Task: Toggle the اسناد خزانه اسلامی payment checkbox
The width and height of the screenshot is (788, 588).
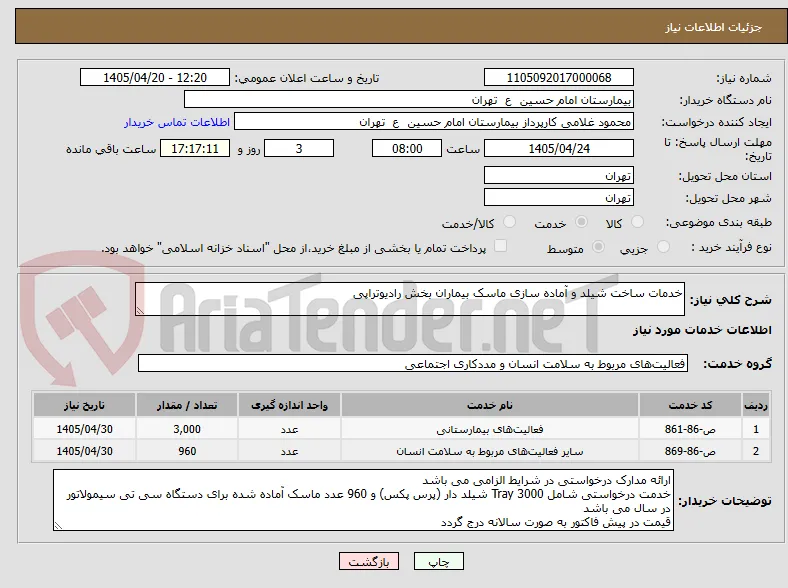Action: click(501, 246)
